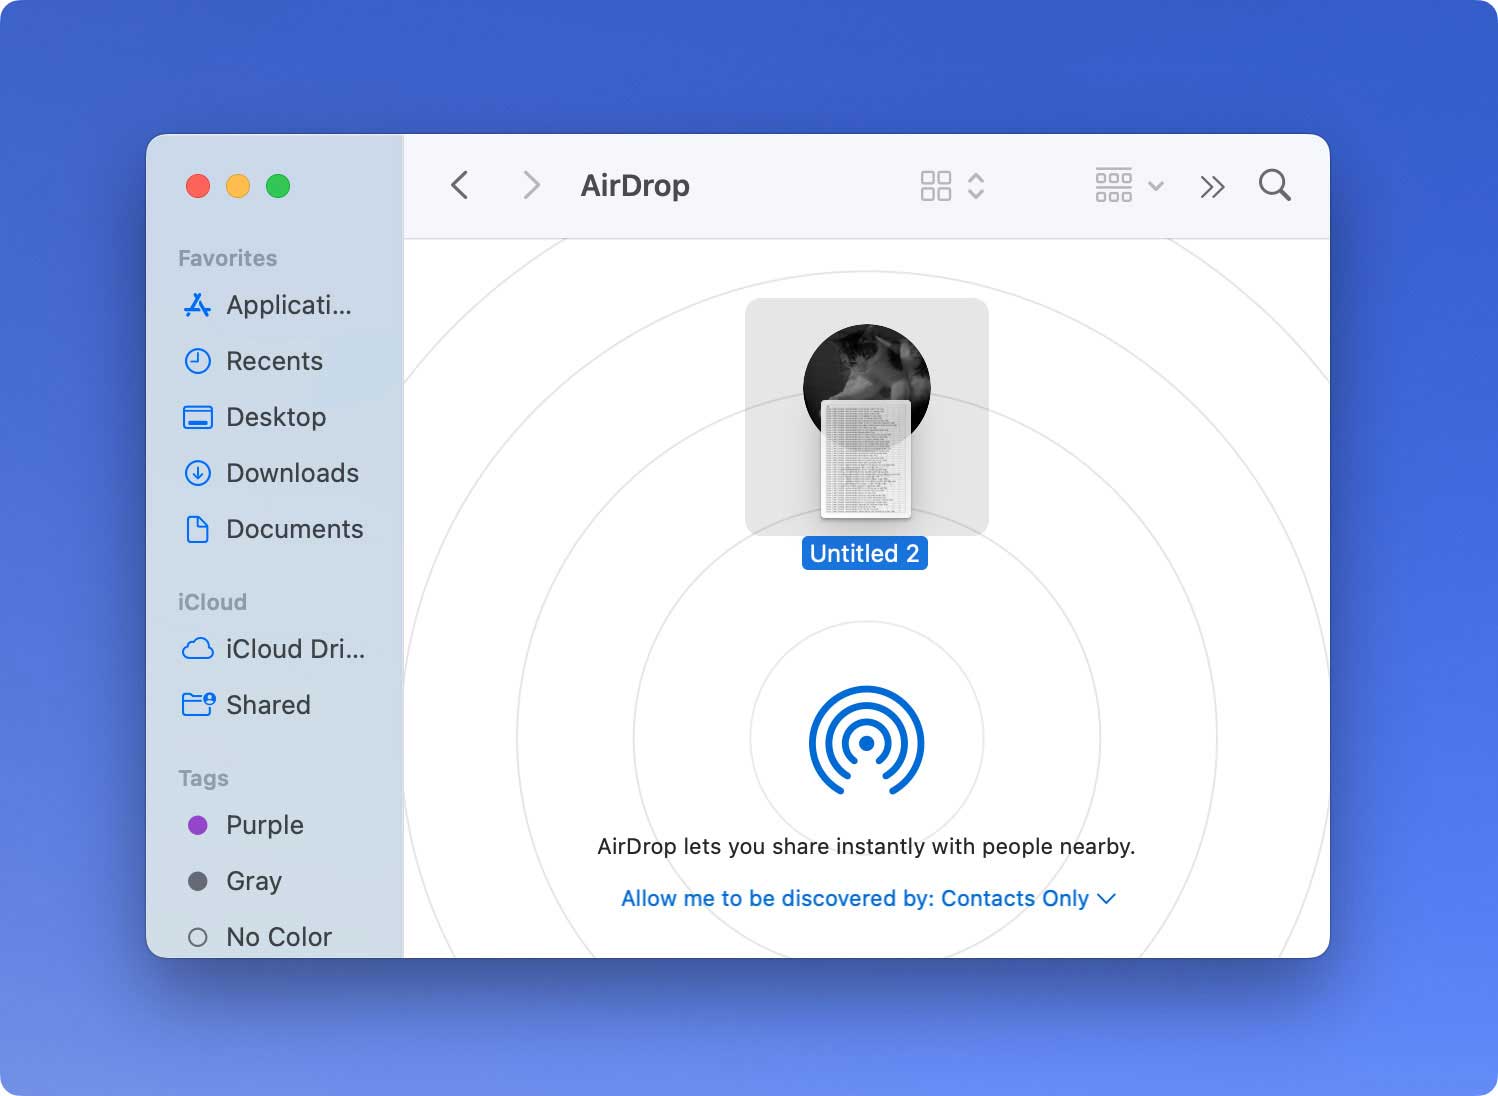
Task: Expand the group-by dropdown chevron
Action: [1156, 186]
